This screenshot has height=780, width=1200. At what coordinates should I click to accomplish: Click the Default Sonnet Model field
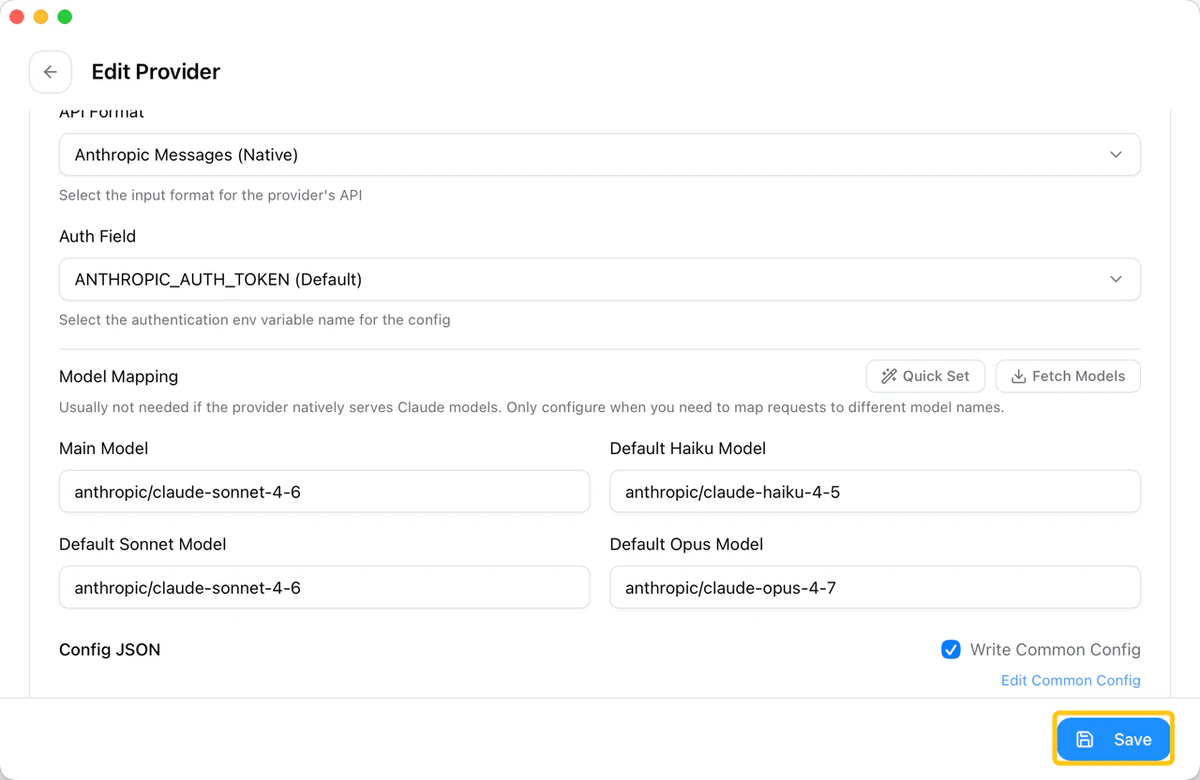click(x=324, y=588)
